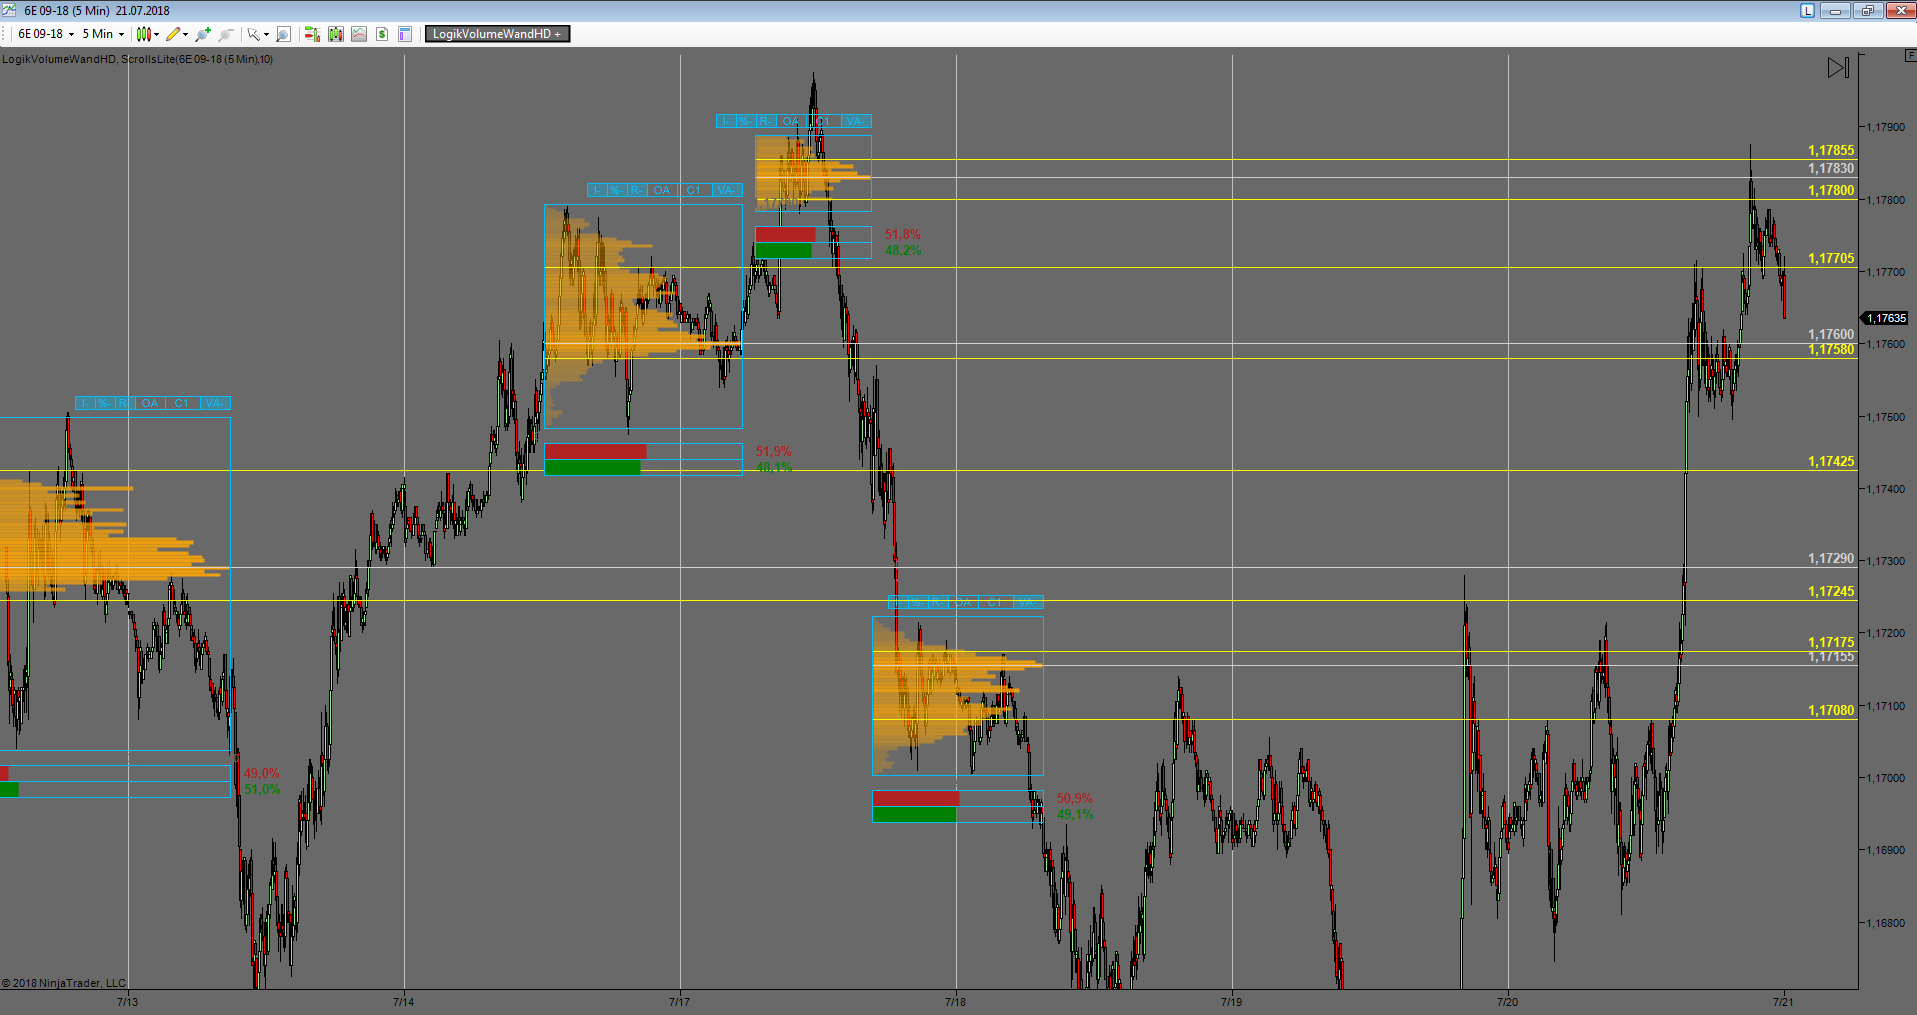Image resolution: width=1917 pixels, height=1015 pixels.
Task: Toggle VA- on the 51,9% profile
Action: click(x=727, y=190)
